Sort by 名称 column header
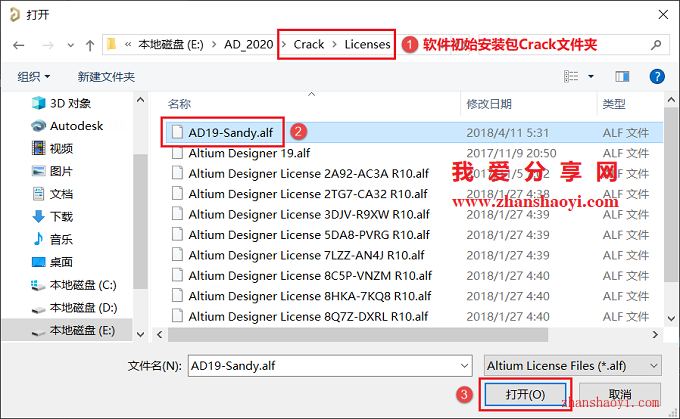680x419 pixels. coord(179,104)
